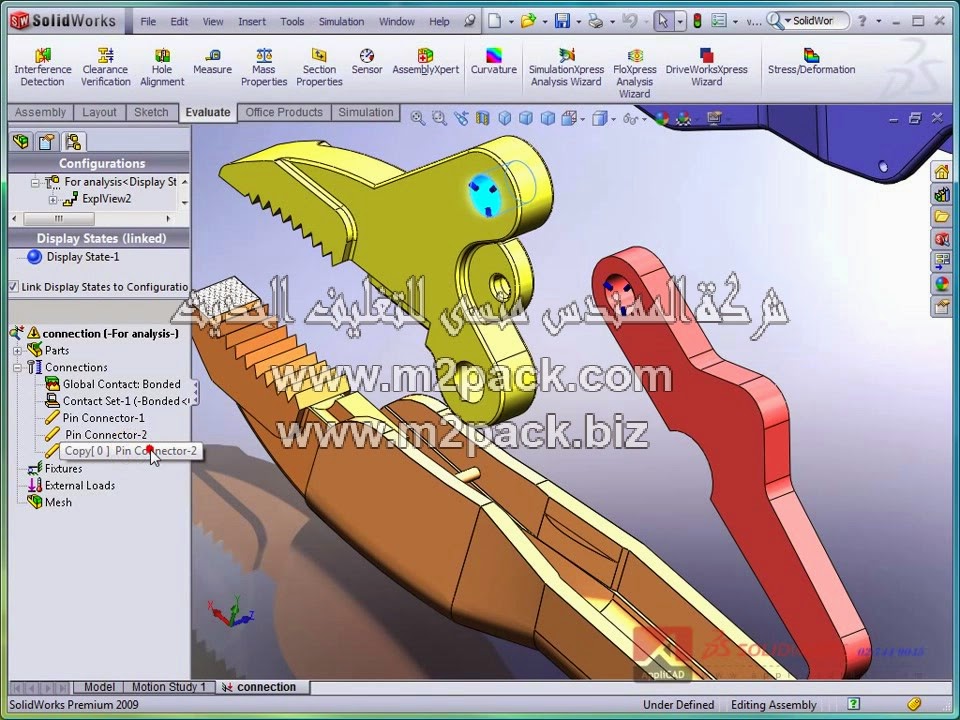Image resolution: width=960 pixels, height=720 pixels.
Task: Start the SimulationXpress Analysis Wizard
Action: [566, 67]
